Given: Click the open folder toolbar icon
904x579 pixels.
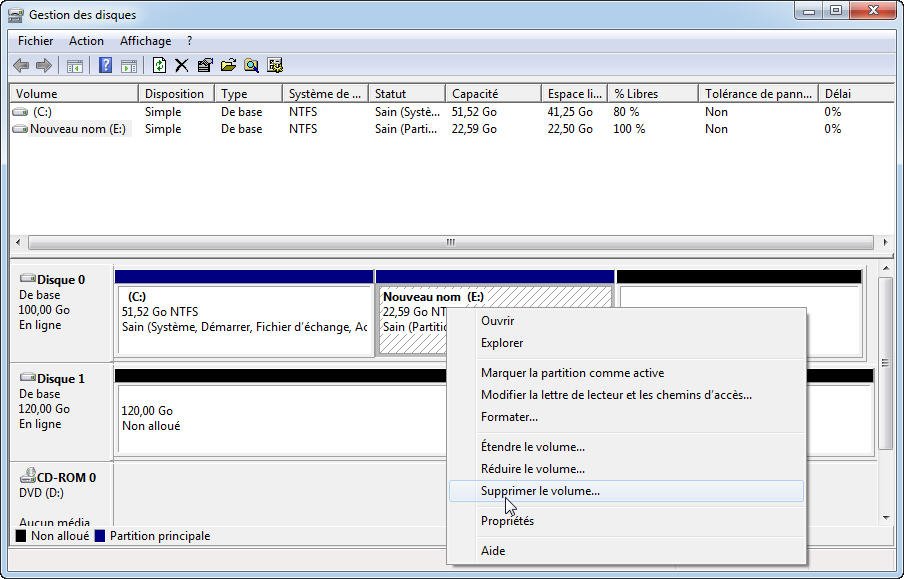Looking at the screenshot, I should pos(228,66).
